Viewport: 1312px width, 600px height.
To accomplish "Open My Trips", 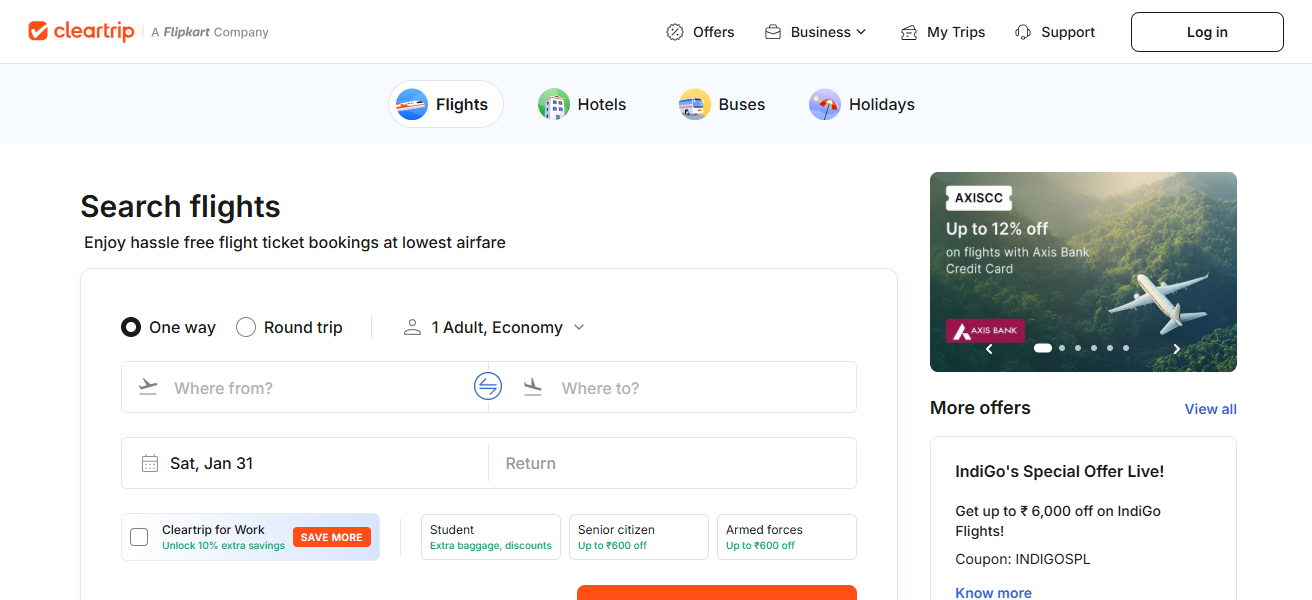I will [x=942, y=31].
